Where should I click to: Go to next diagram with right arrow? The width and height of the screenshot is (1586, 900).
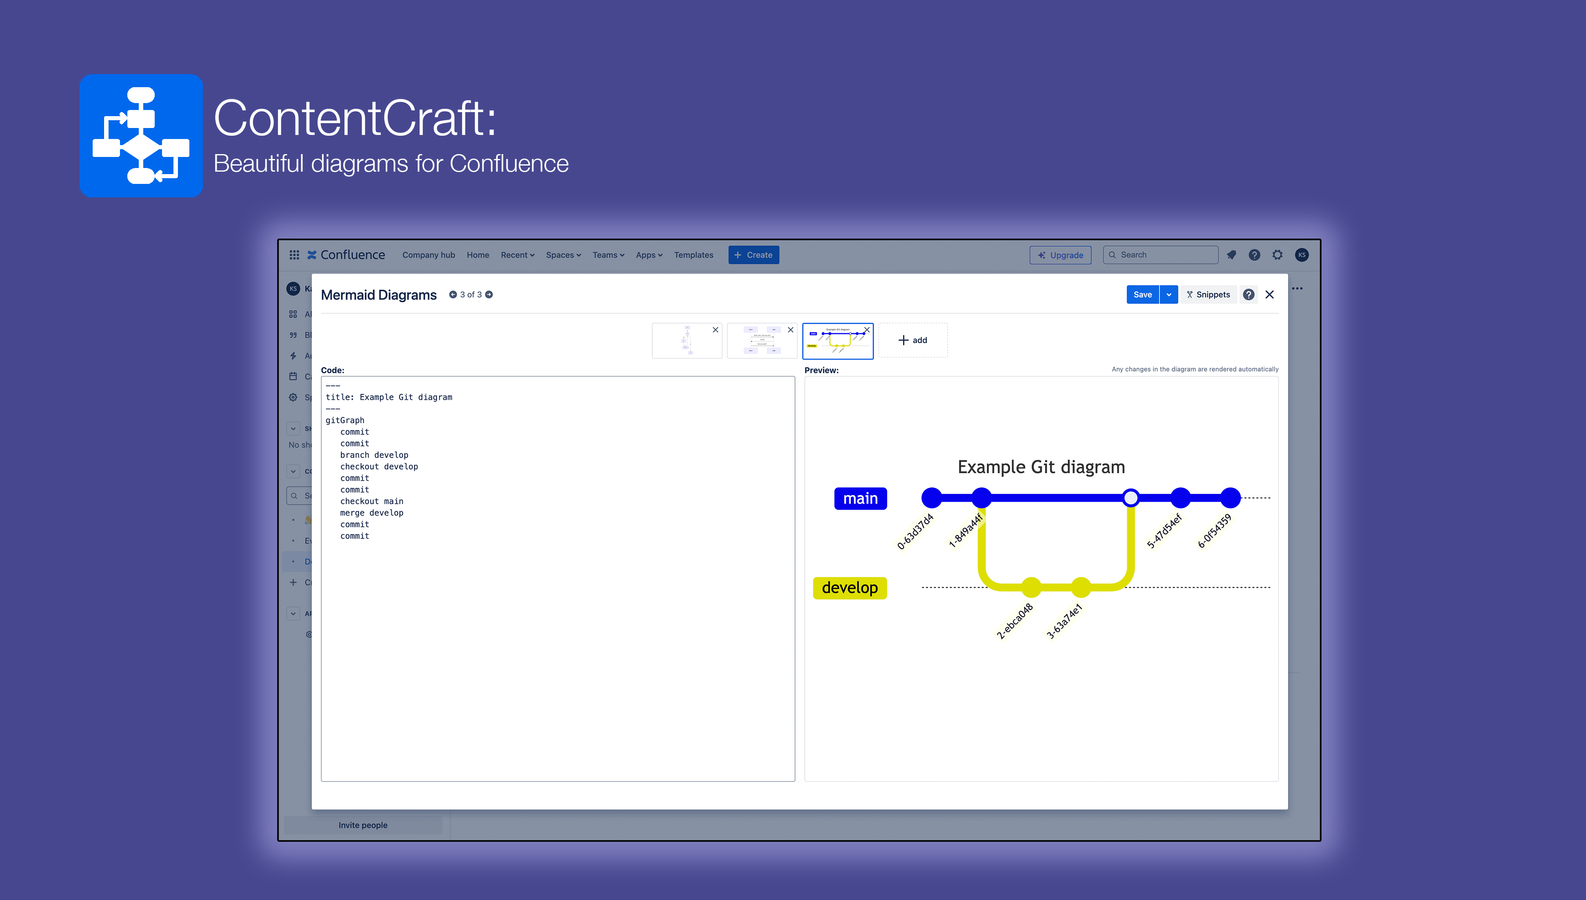coord(489,295)
